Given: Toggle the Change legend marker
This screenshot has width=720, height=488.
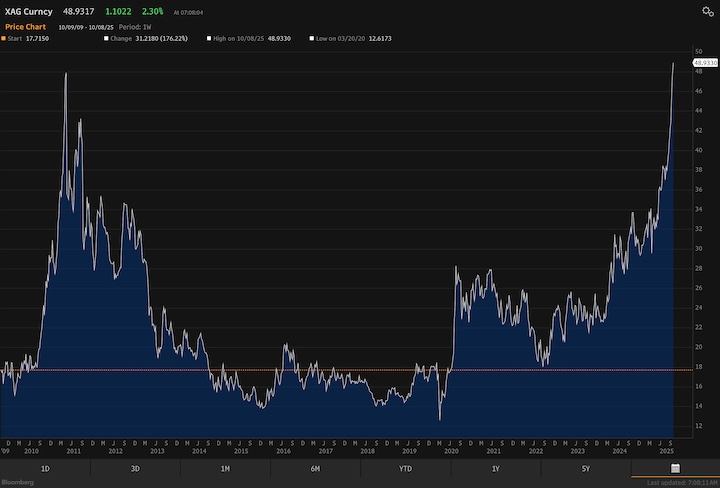Looking at the screenshot, I should coord(106,38).
